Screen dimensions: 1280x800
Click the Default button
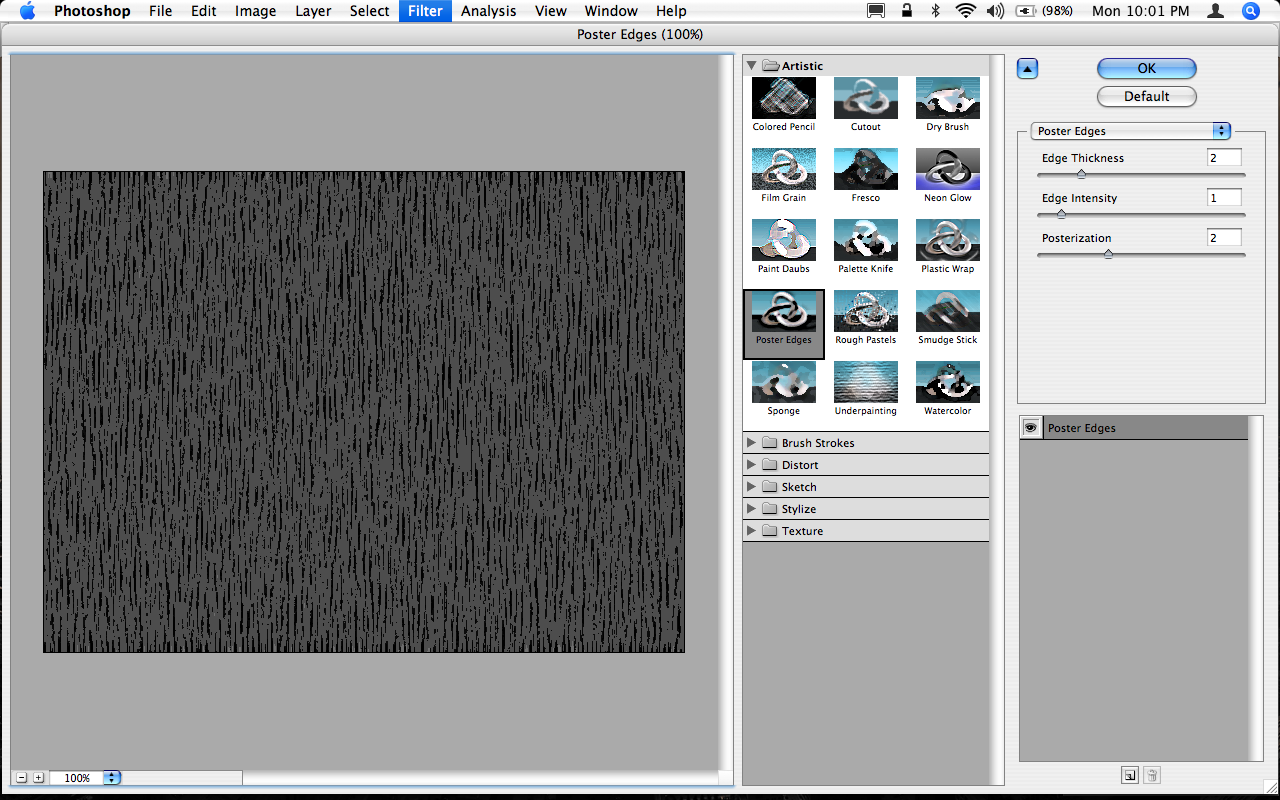point(1147,96)
